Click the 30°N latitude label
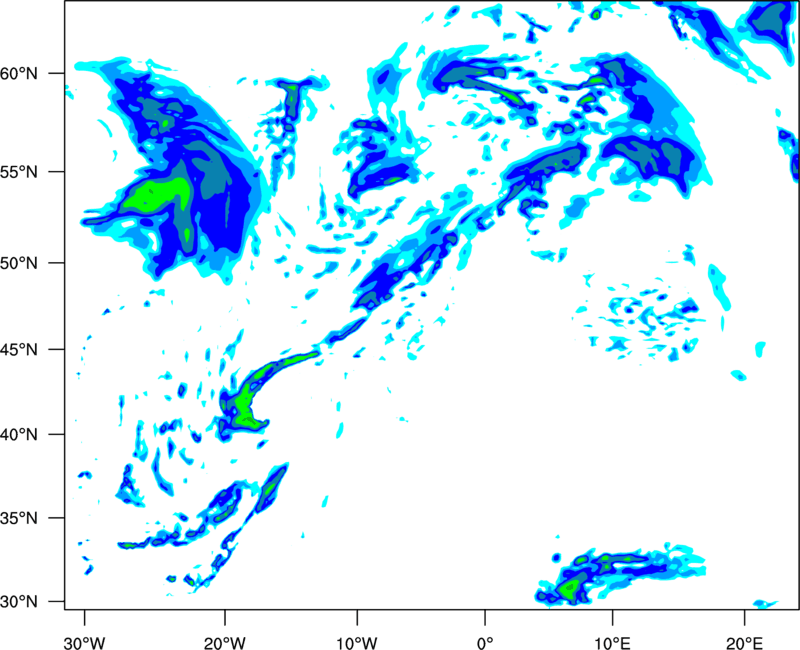 click(19, 602)
